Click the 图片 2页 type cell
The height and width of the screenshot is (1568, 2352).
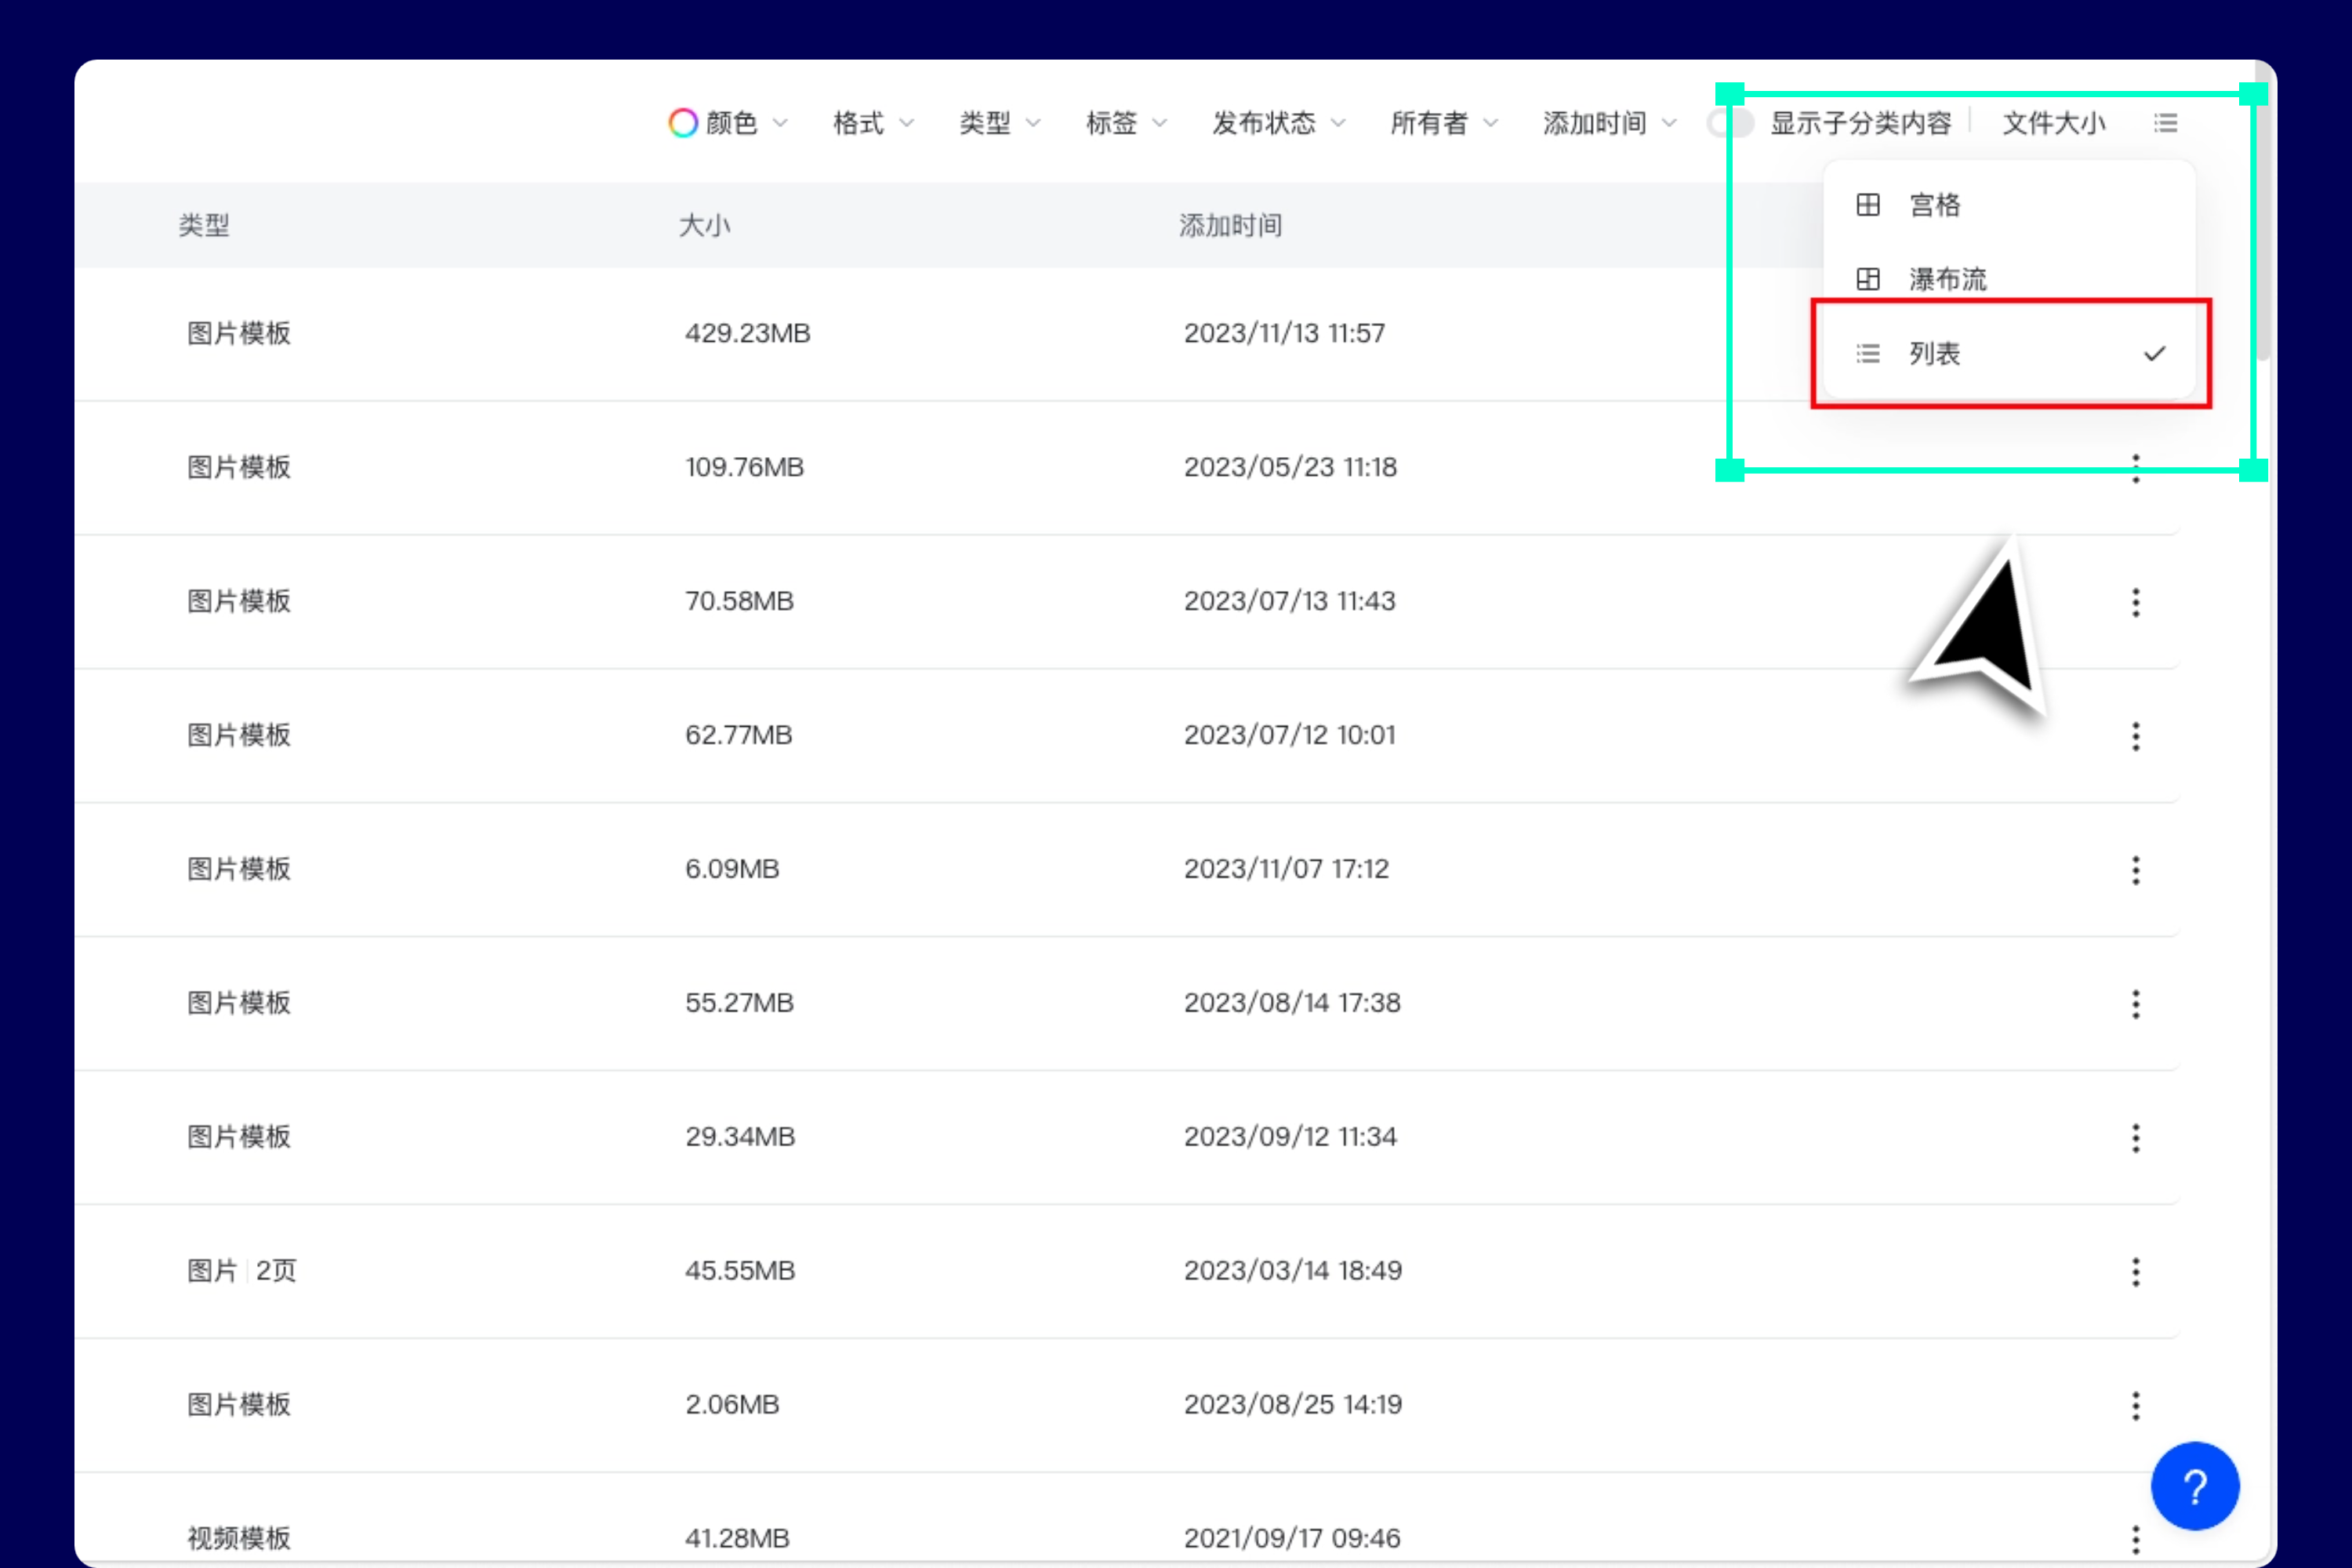coord(241,1271)
